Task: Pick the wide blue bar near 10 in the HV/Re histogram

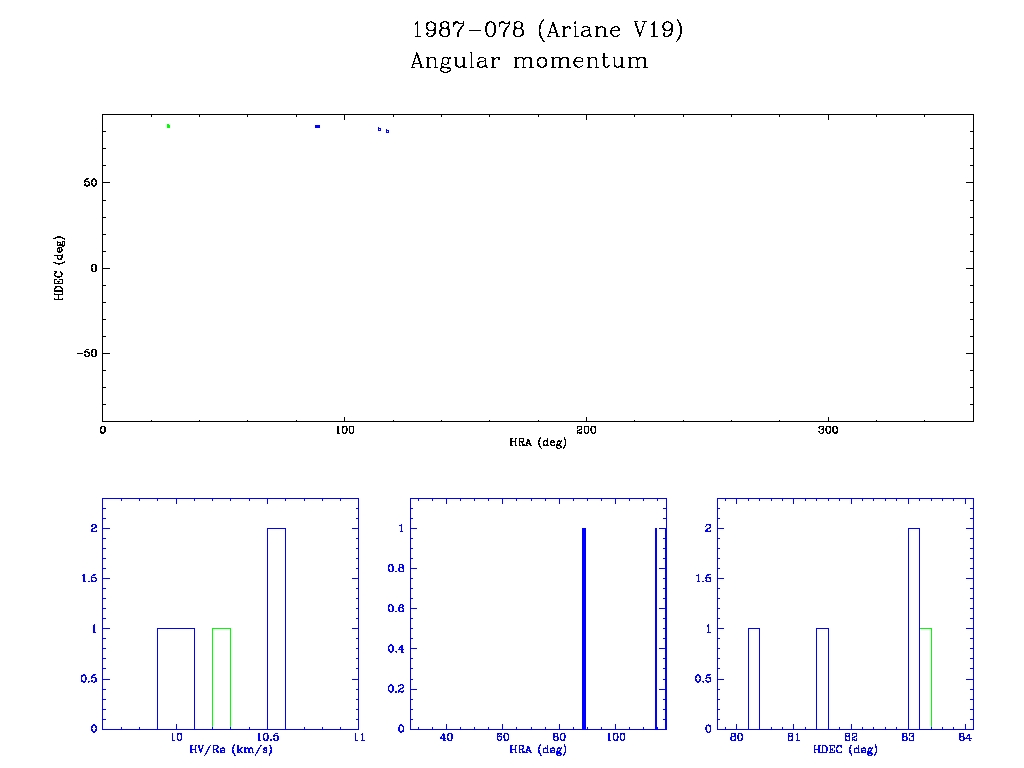Action: click(x=176, y=678)
